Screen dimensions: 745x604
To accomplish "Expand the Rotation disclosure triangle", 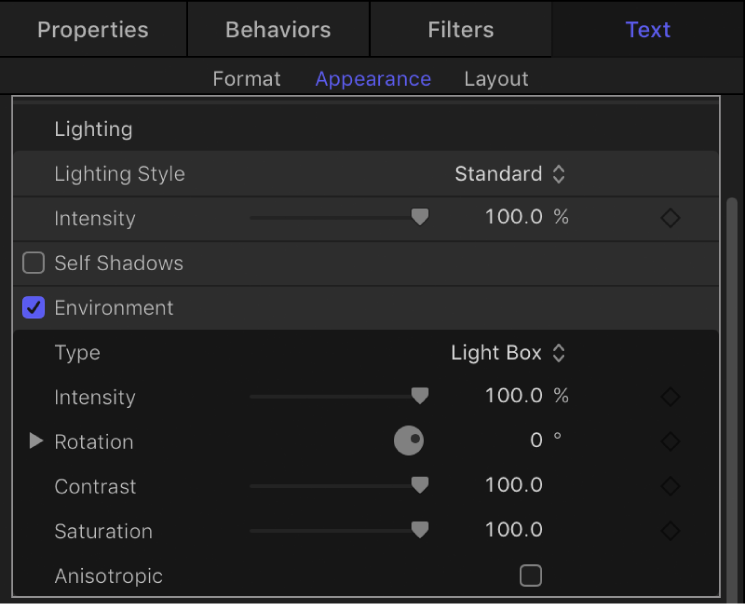I will tap(36, 441).
